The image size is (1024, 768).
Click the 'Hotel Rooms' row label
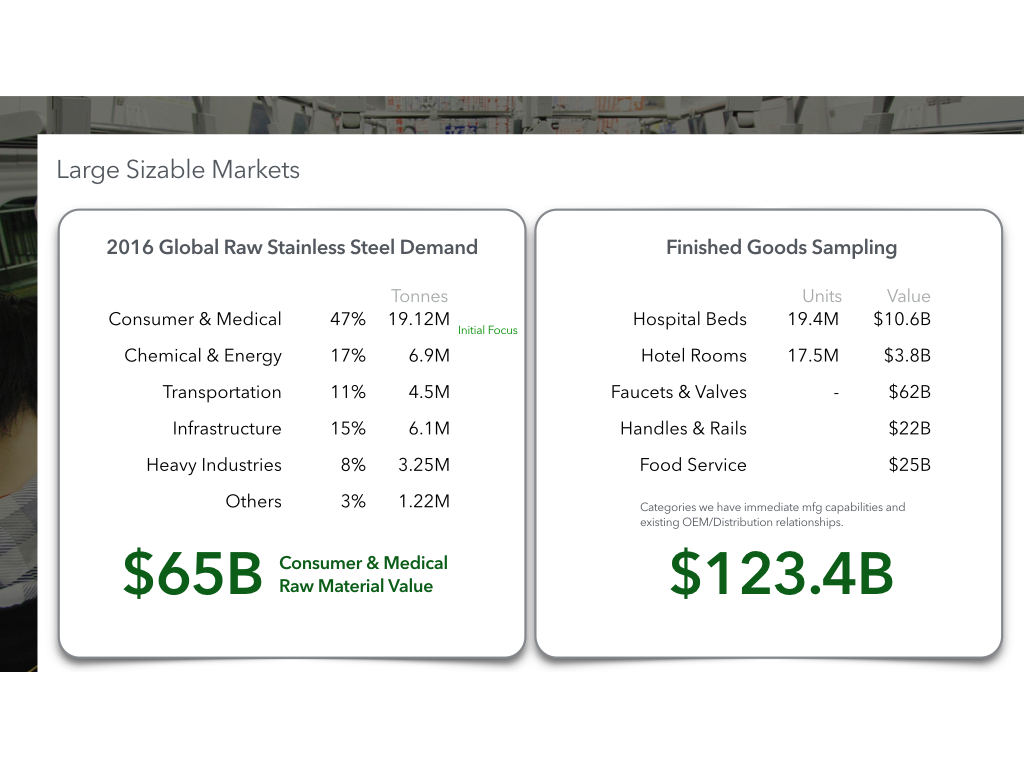click(694, 355)
